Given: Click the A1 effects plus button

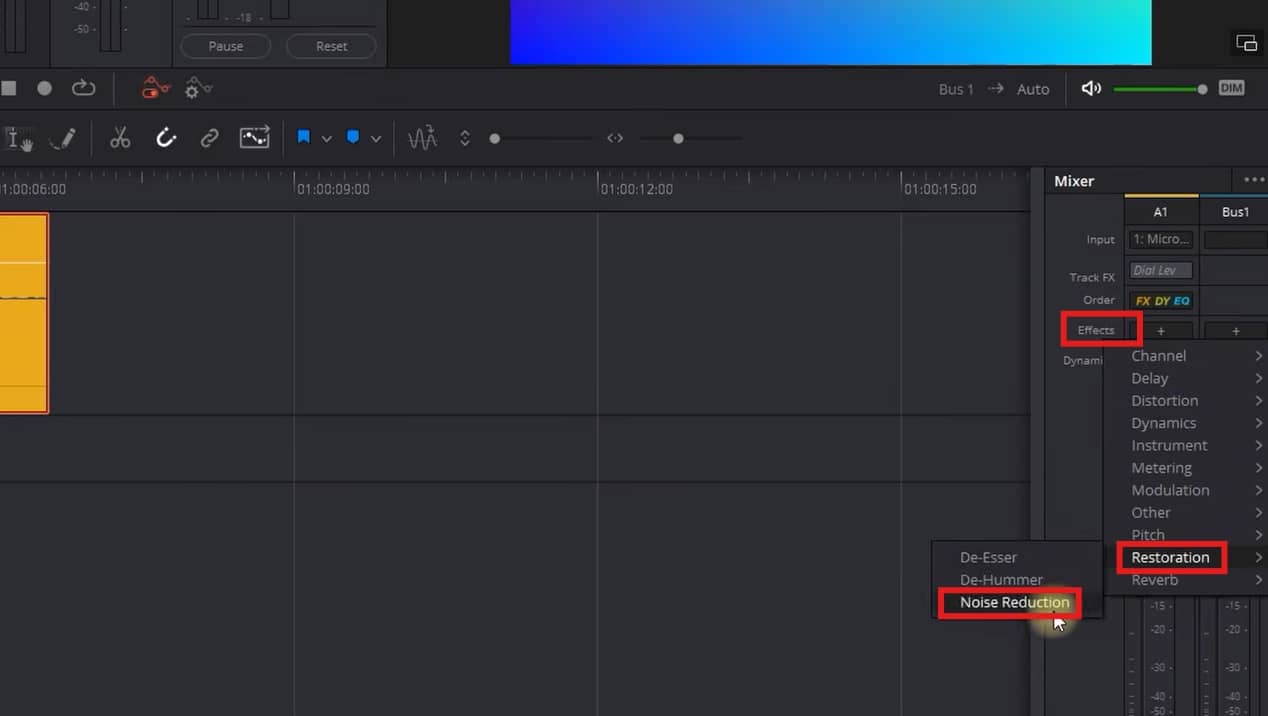Looking at the screenshot, I should pos(1161,330).
